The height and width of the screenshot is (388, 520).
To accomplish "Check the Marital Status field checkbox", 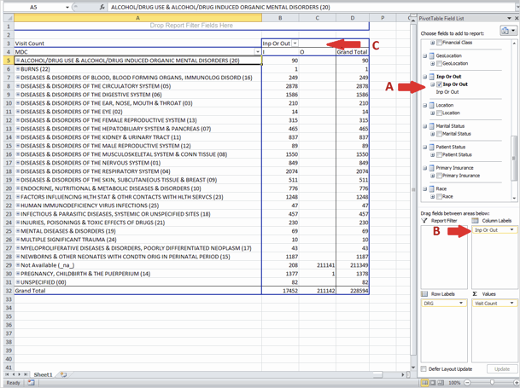I will point(439,134).
